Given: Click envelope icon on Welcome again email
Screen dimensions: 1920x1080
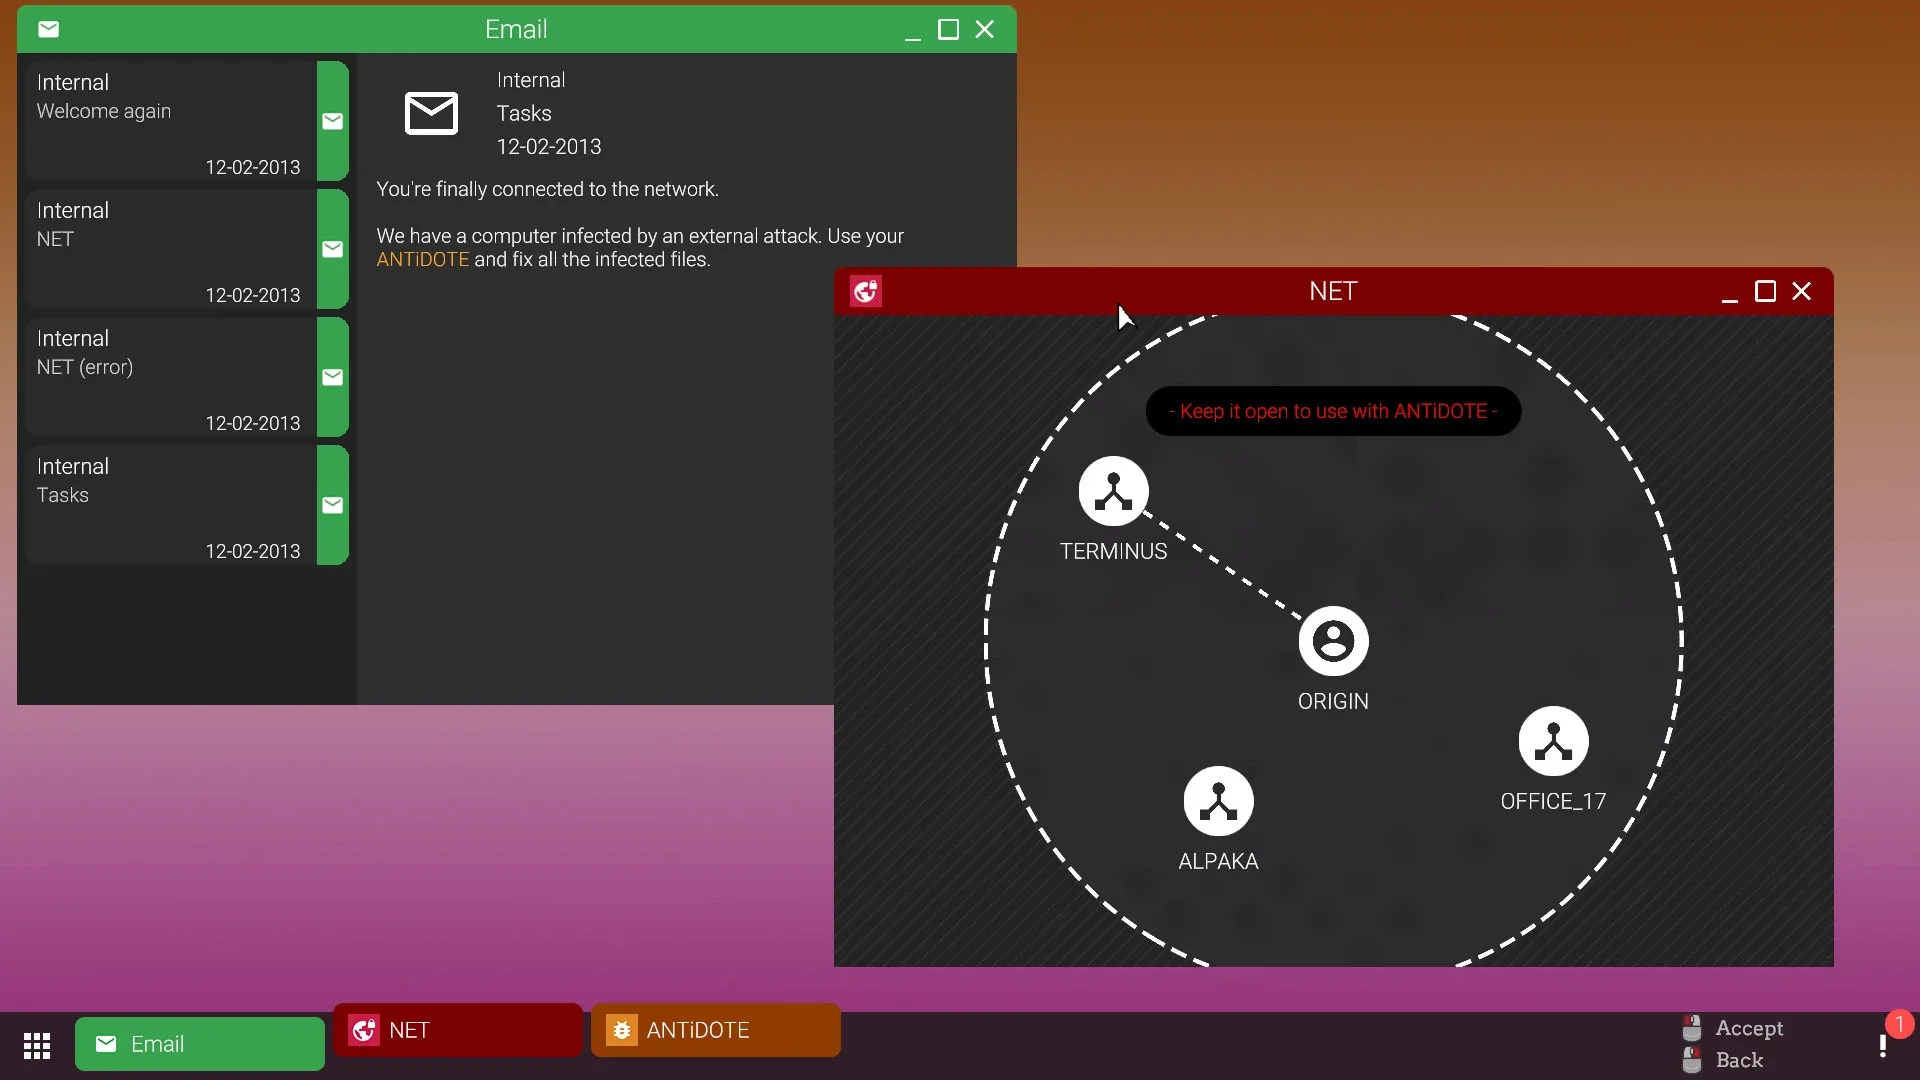Looking at the screenshot, I should click(333, 121).
